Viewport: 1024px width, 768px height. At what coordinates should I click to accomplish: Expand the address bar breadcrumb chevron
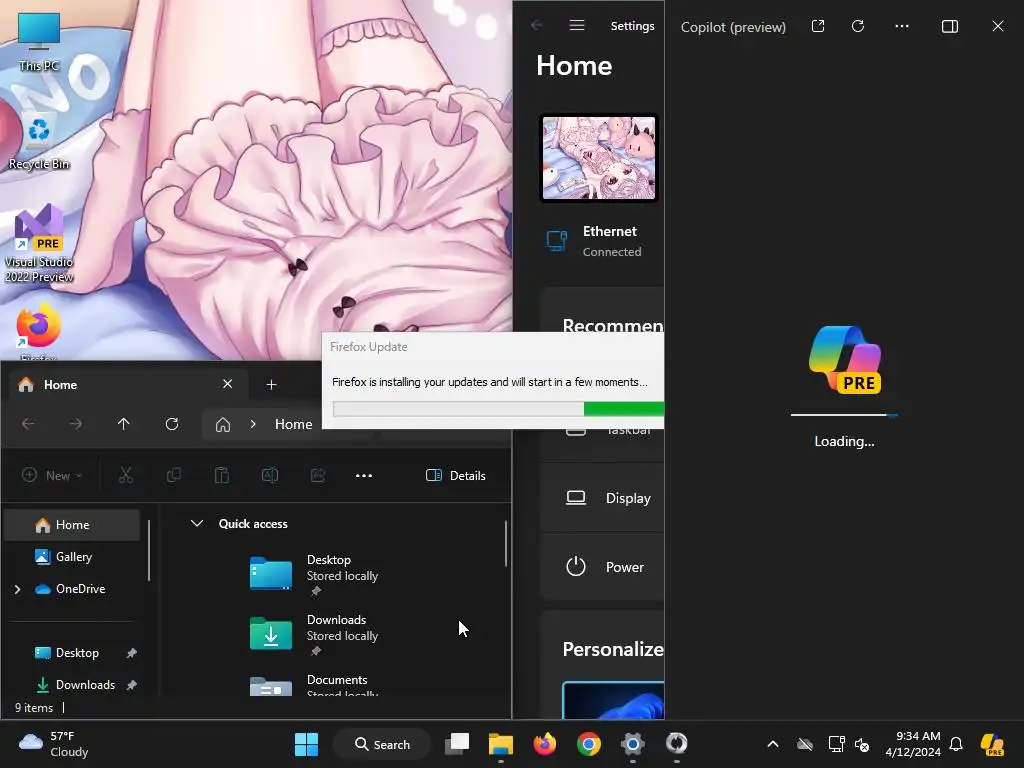pos(253,424)
